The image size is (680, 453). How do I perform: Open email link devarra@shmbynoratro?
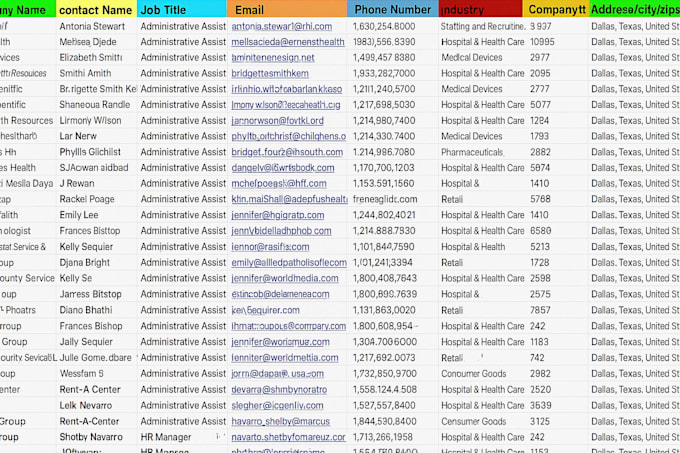(279, 390)
